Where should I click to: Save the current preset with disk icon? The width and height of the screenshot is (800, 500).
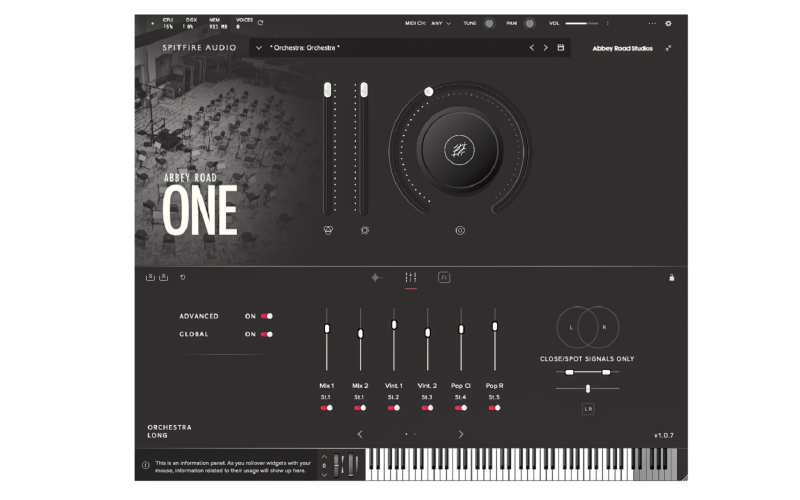coord(561,47)
